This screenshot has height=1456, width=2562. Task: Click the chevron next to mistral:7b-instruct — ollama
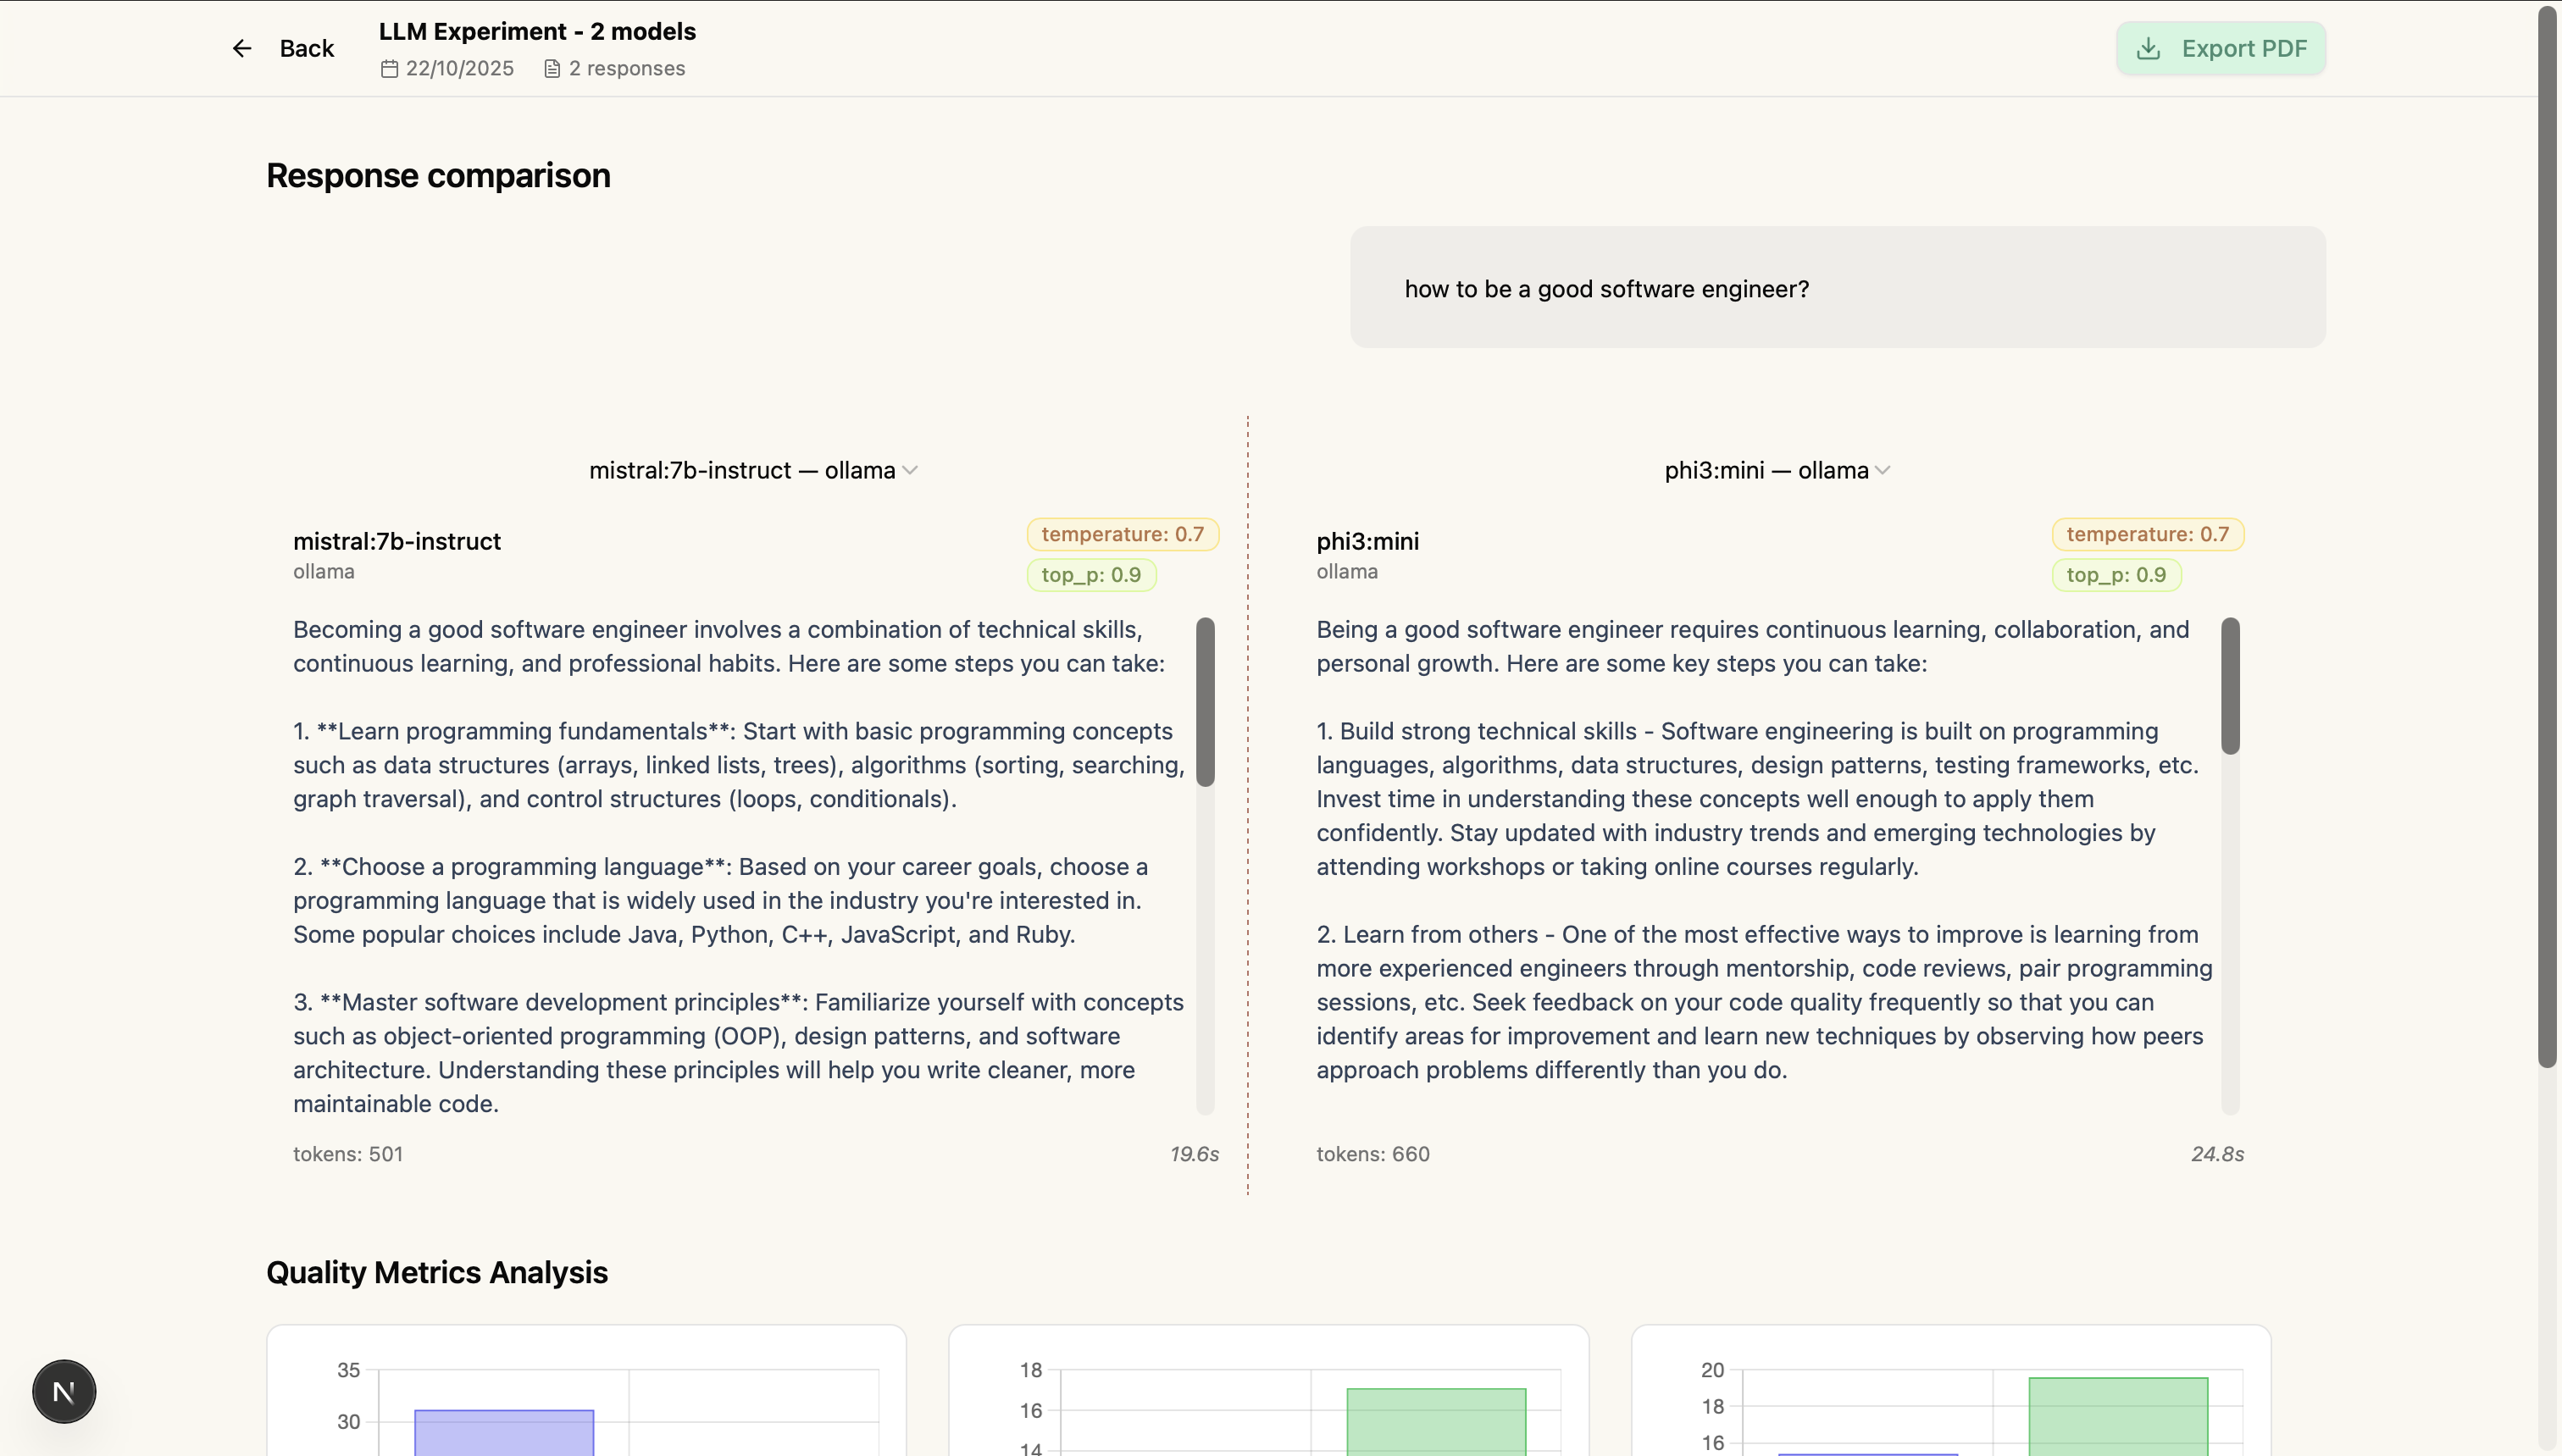pos(909,470)
